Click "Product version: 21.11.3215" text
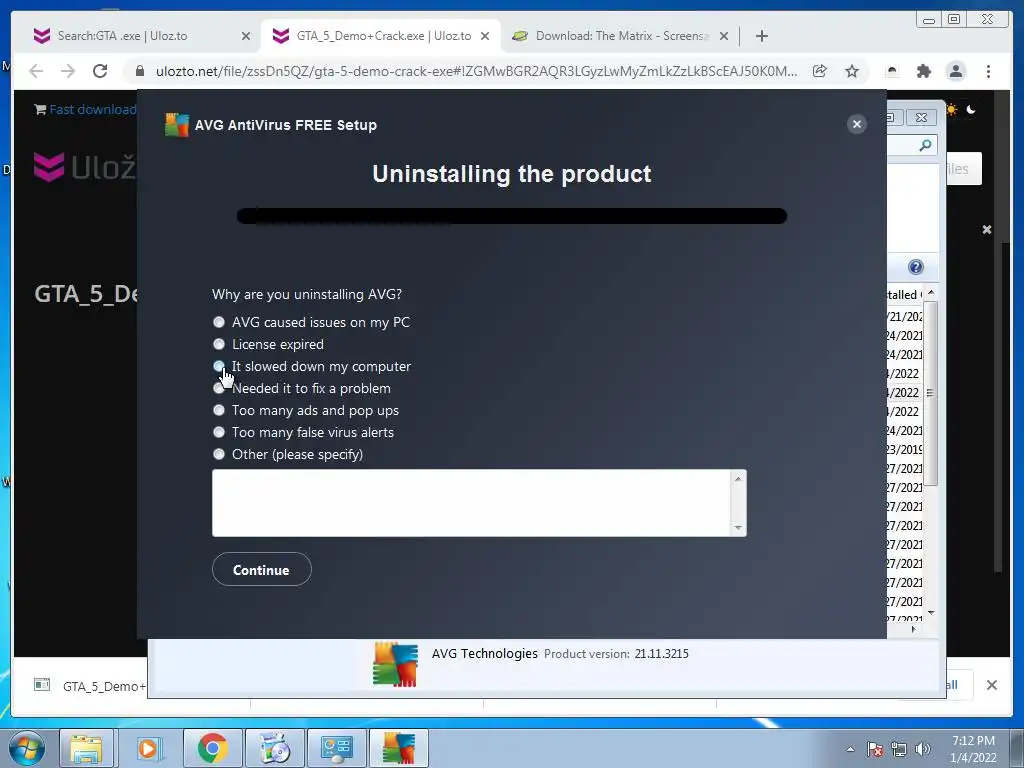This screenshot has height=768, width=1024. [616, 654]
